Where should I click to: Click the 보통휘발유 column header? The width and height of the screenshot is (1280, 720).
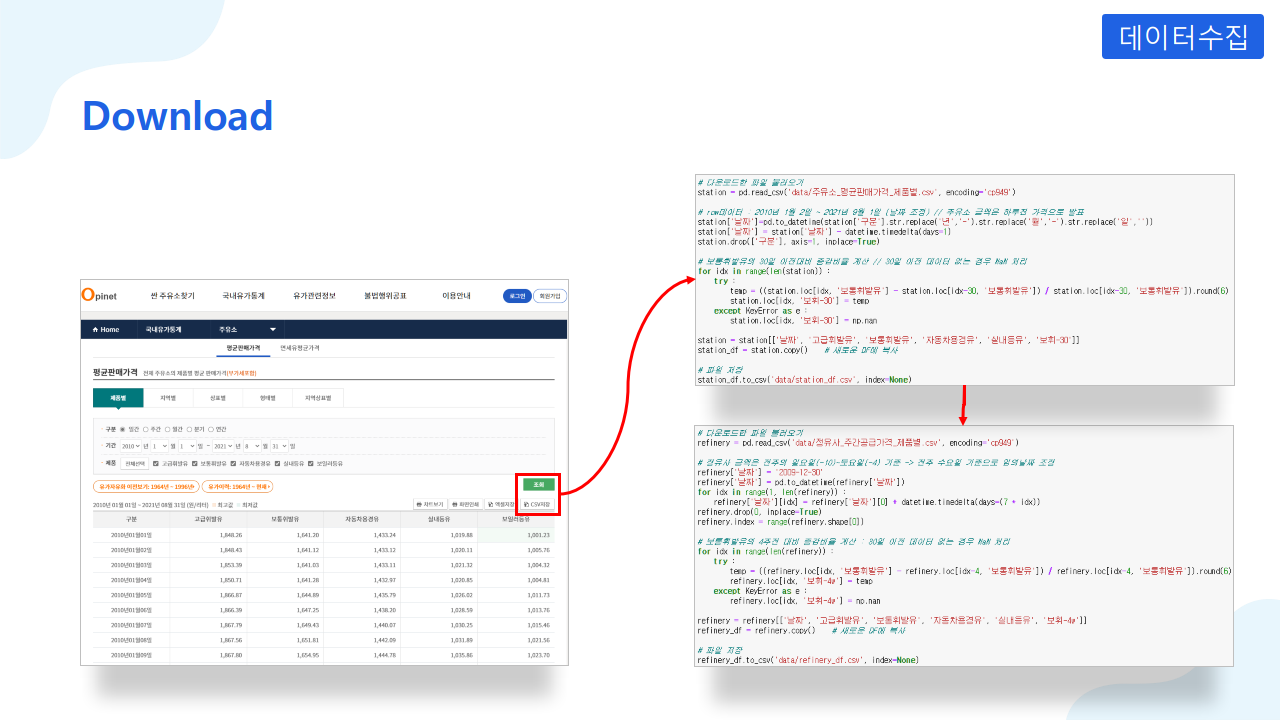tap(285, 519)
